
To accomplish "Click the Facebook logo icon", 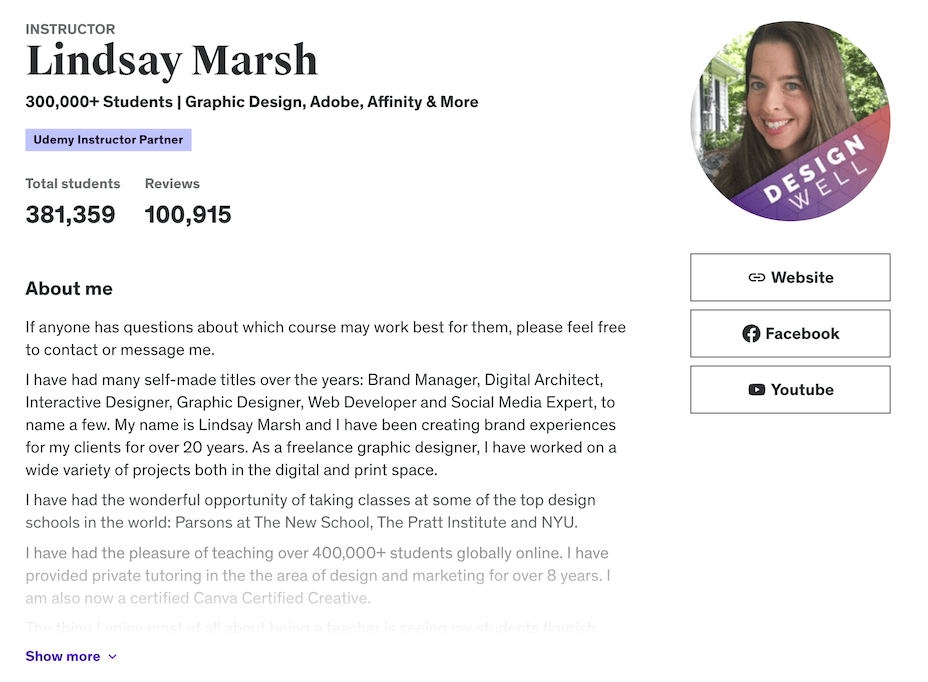I will point(751,334).
